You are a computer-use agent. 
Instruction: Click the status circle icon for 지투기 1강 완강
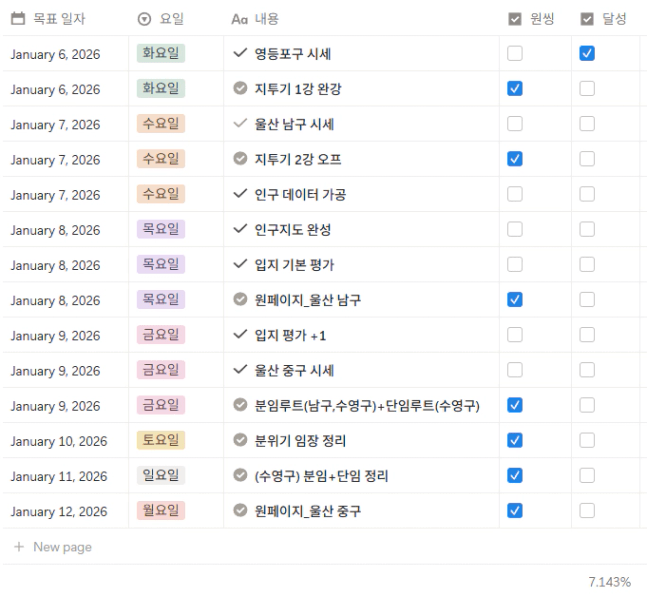tap(240, 89)
